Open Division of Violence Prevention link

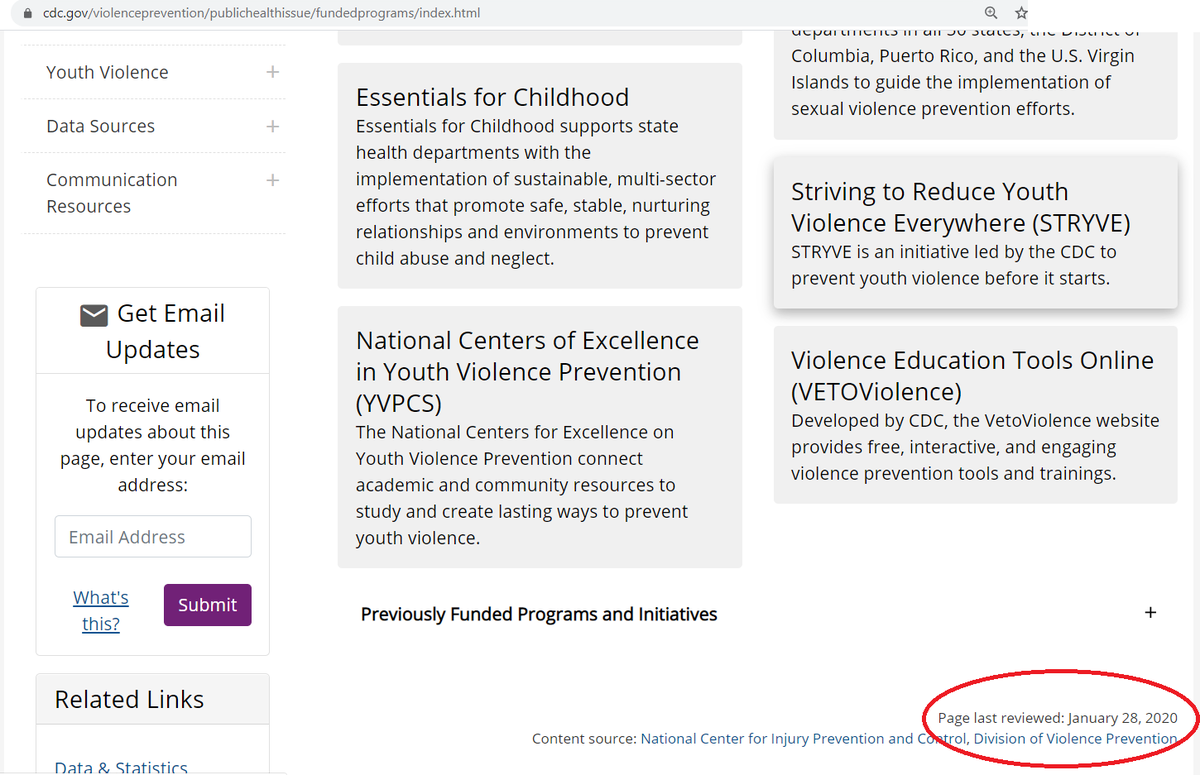click(x=1075, y=739)
